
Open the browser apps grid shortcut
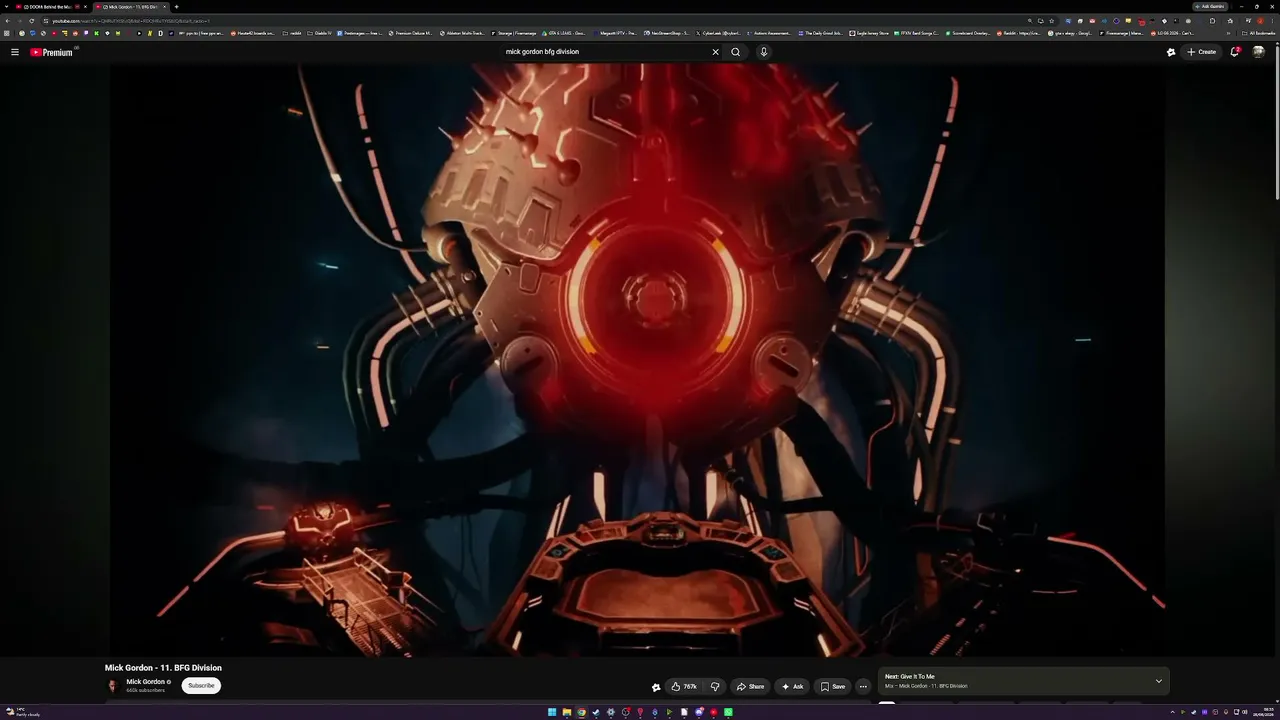coord(8,33)
